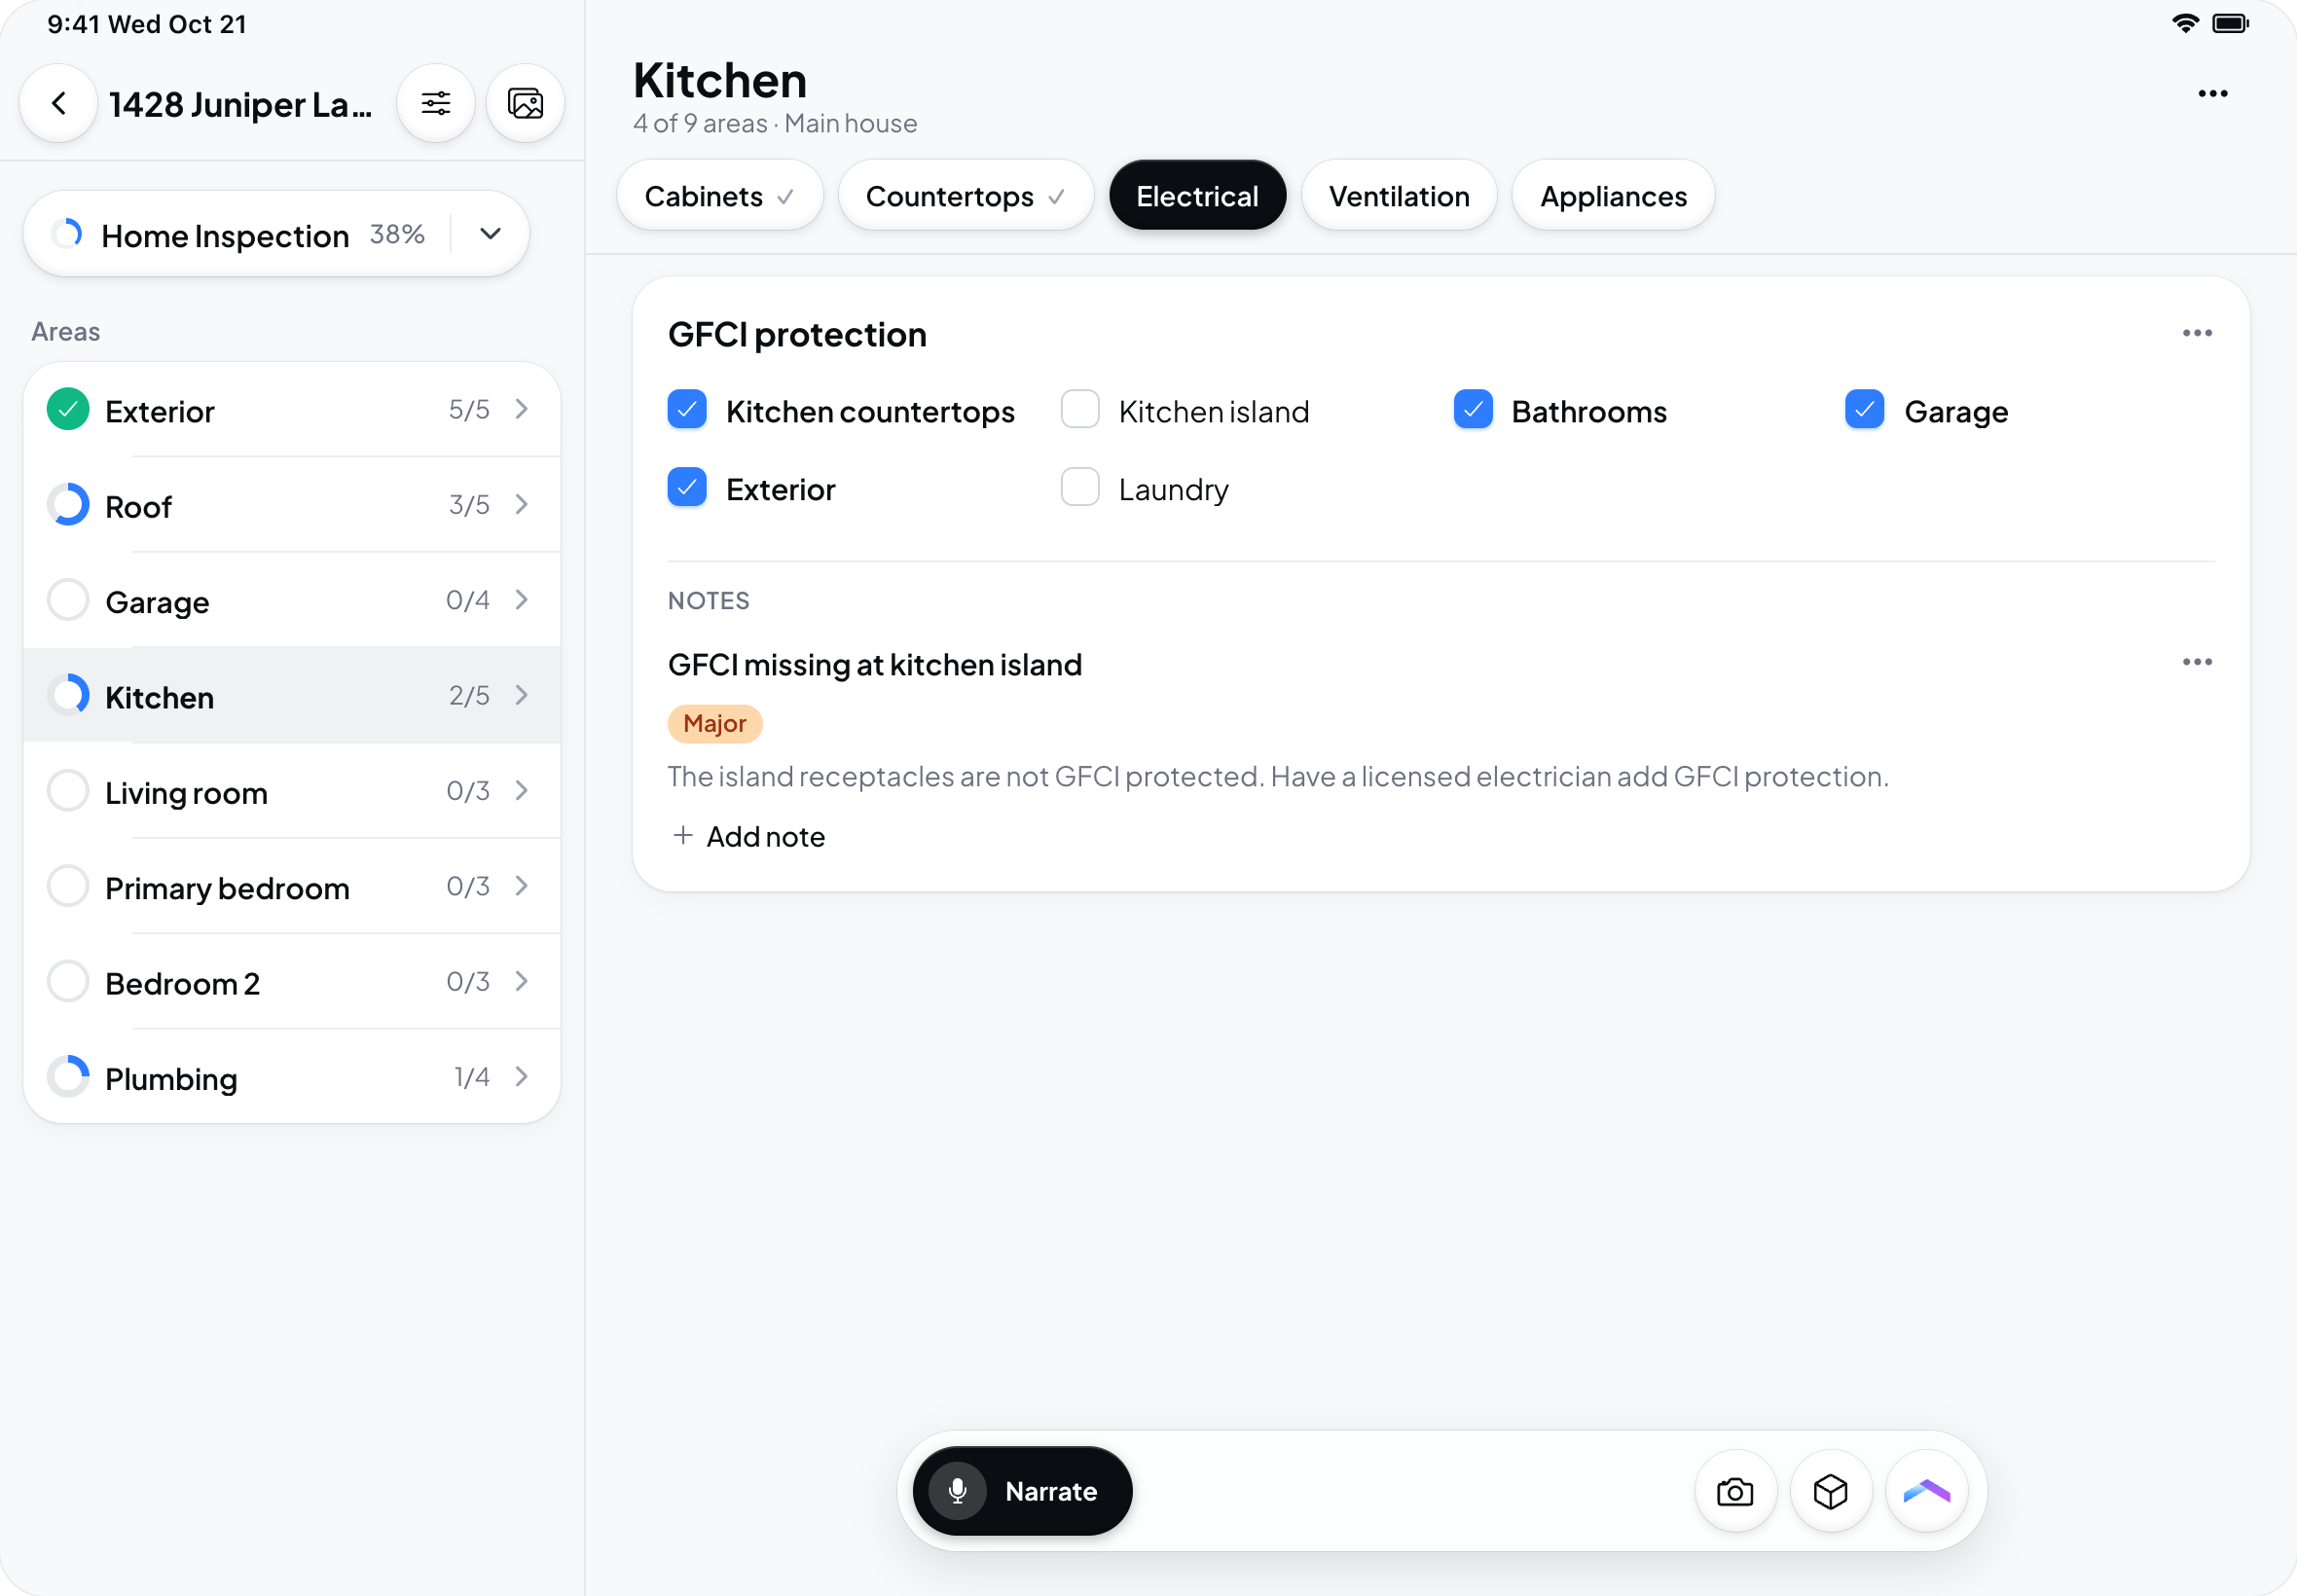Open options for GFCI missing note

[x=2197, y=662]
